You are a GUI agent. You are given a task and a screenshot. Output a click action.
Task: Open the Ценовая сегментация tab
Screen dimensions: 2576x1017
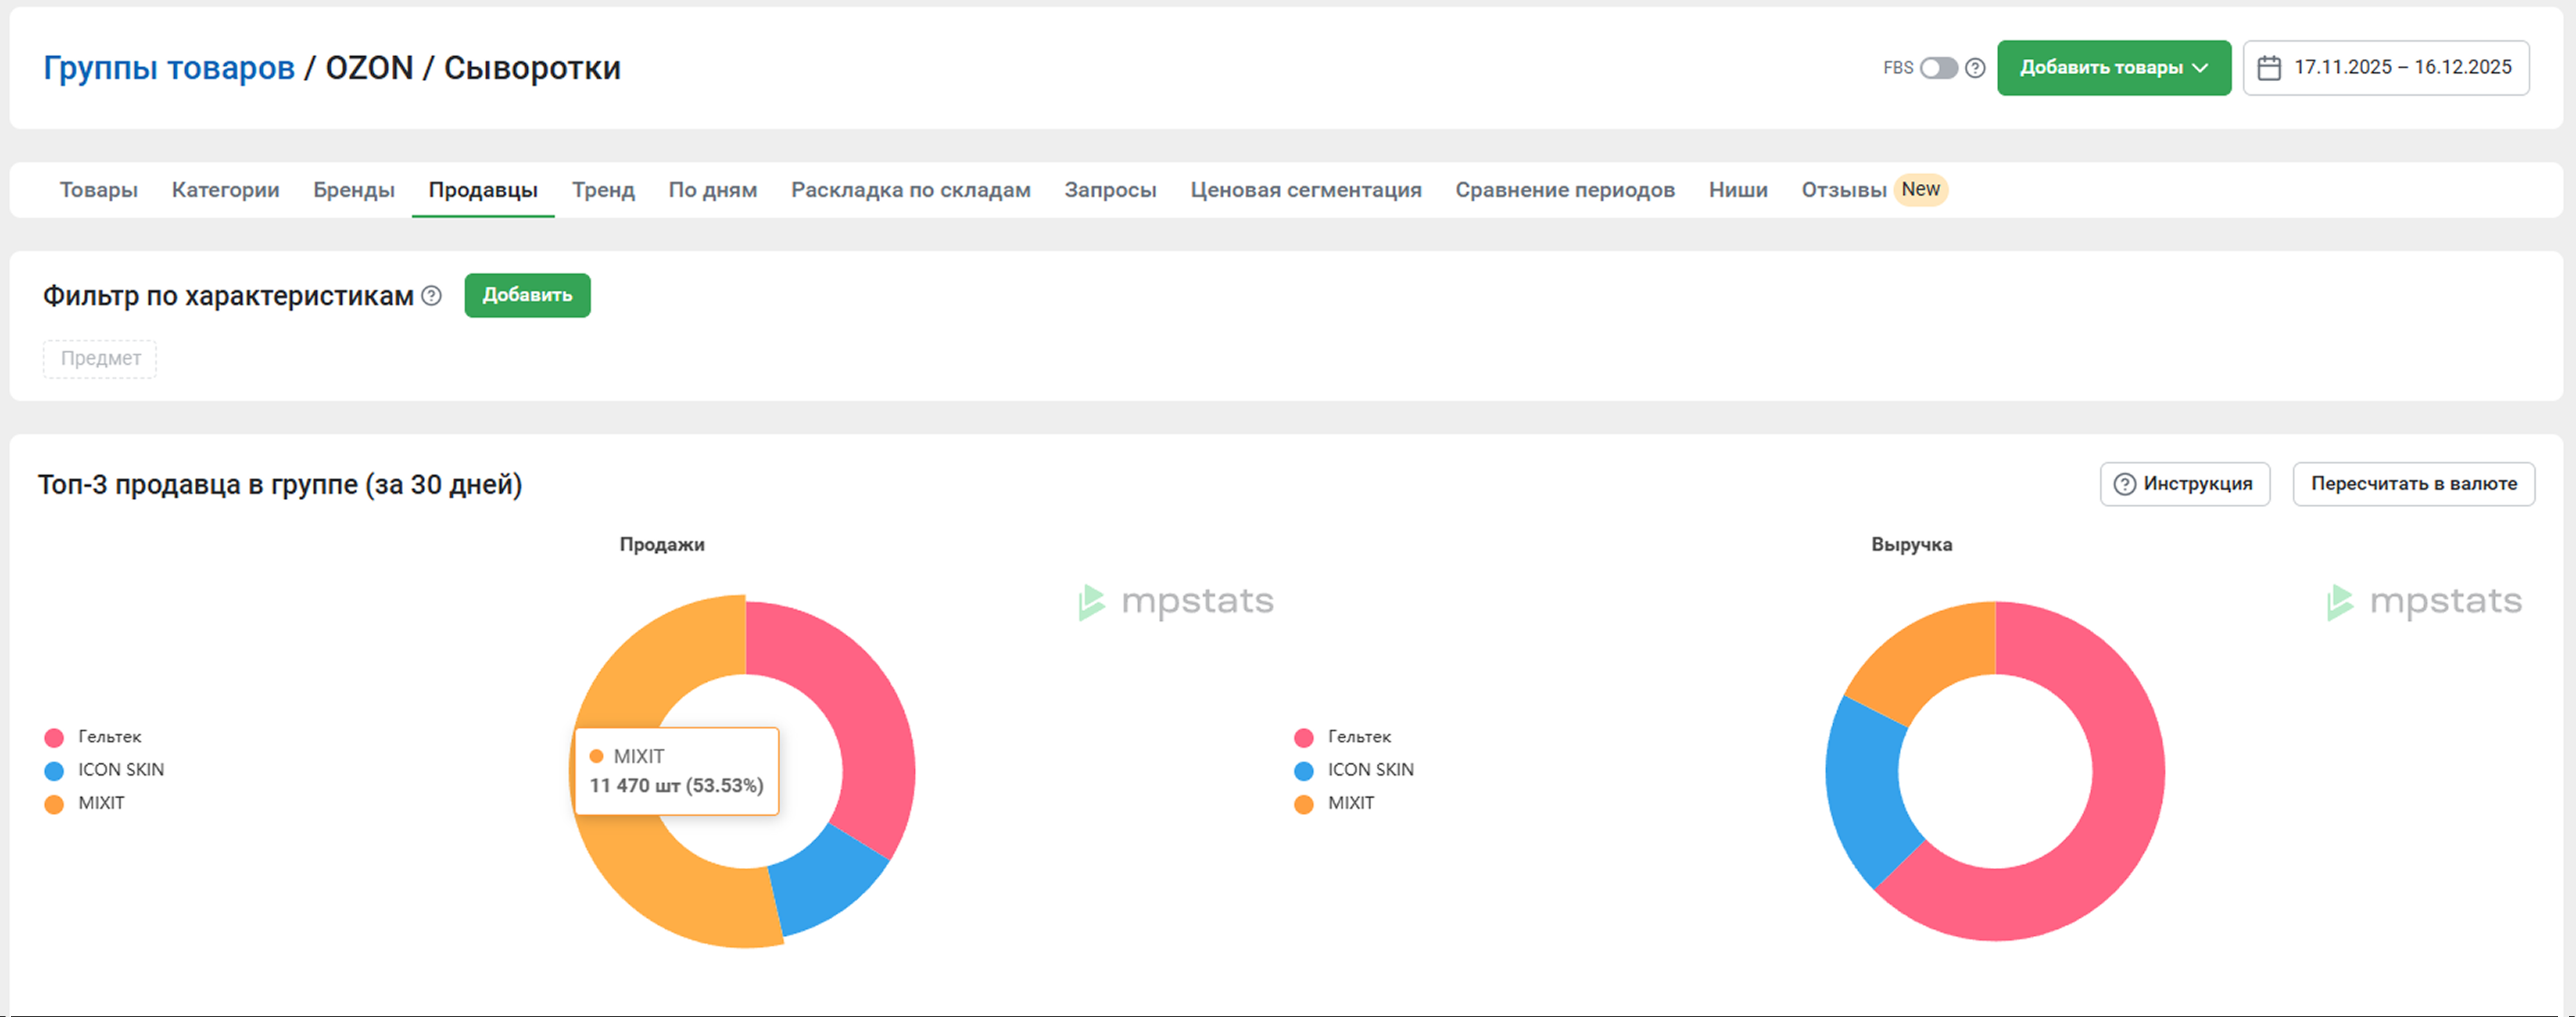click(1305, 190)
